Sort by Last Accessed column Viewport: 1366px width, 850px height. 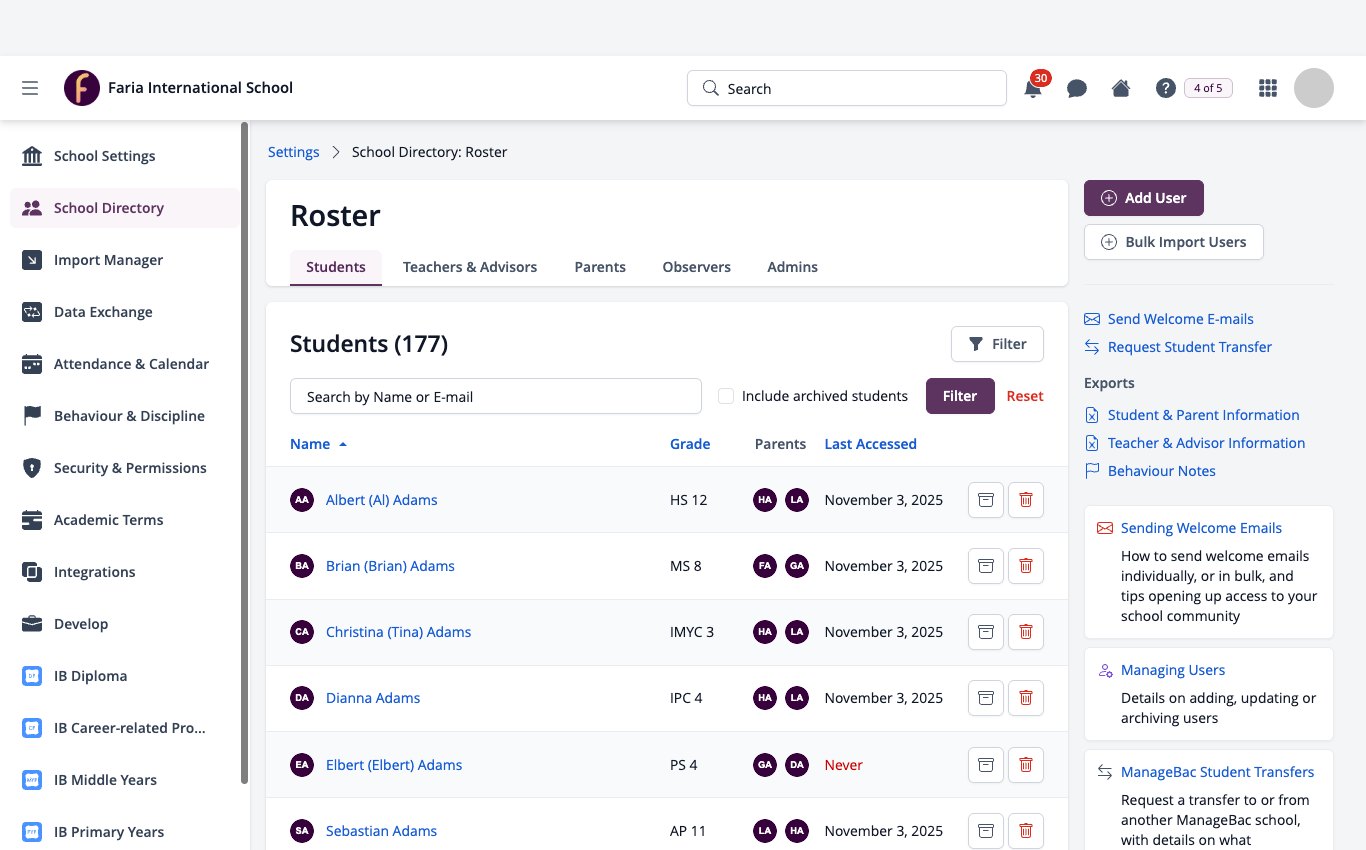pos(870,444)
